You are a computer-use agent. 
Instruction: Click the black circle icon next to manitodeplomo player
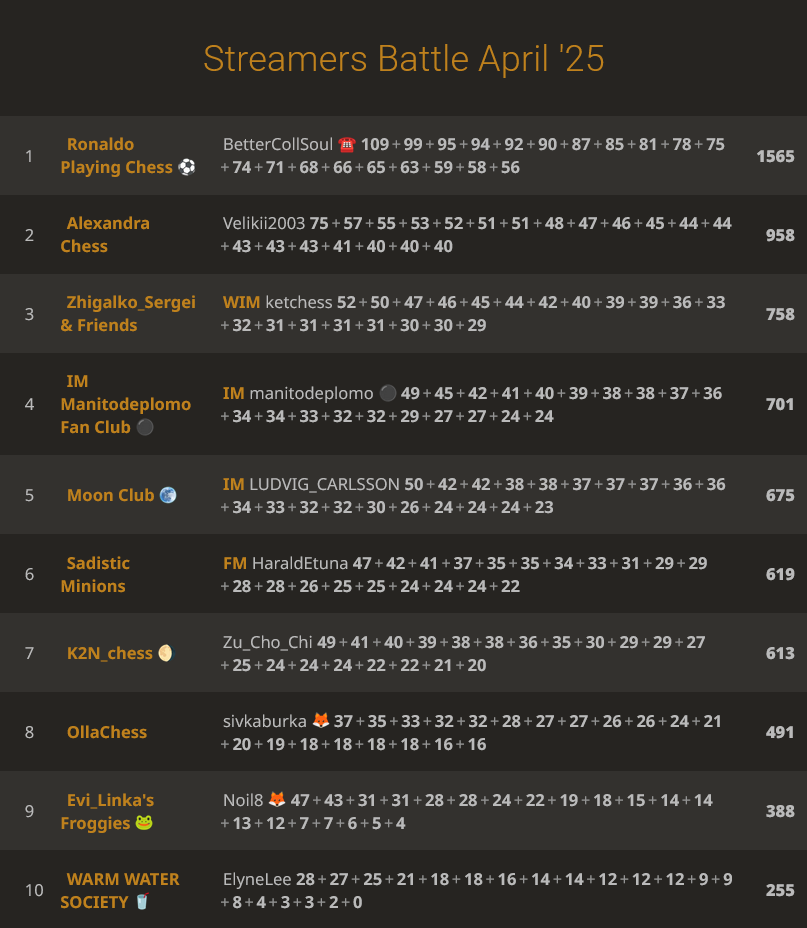(388, 394)
